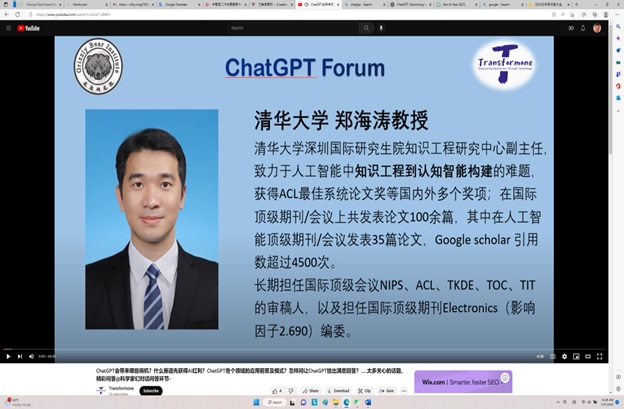Create a Clip of the video
This screenshot has width=624, height=409.
(x=364, y=391)
